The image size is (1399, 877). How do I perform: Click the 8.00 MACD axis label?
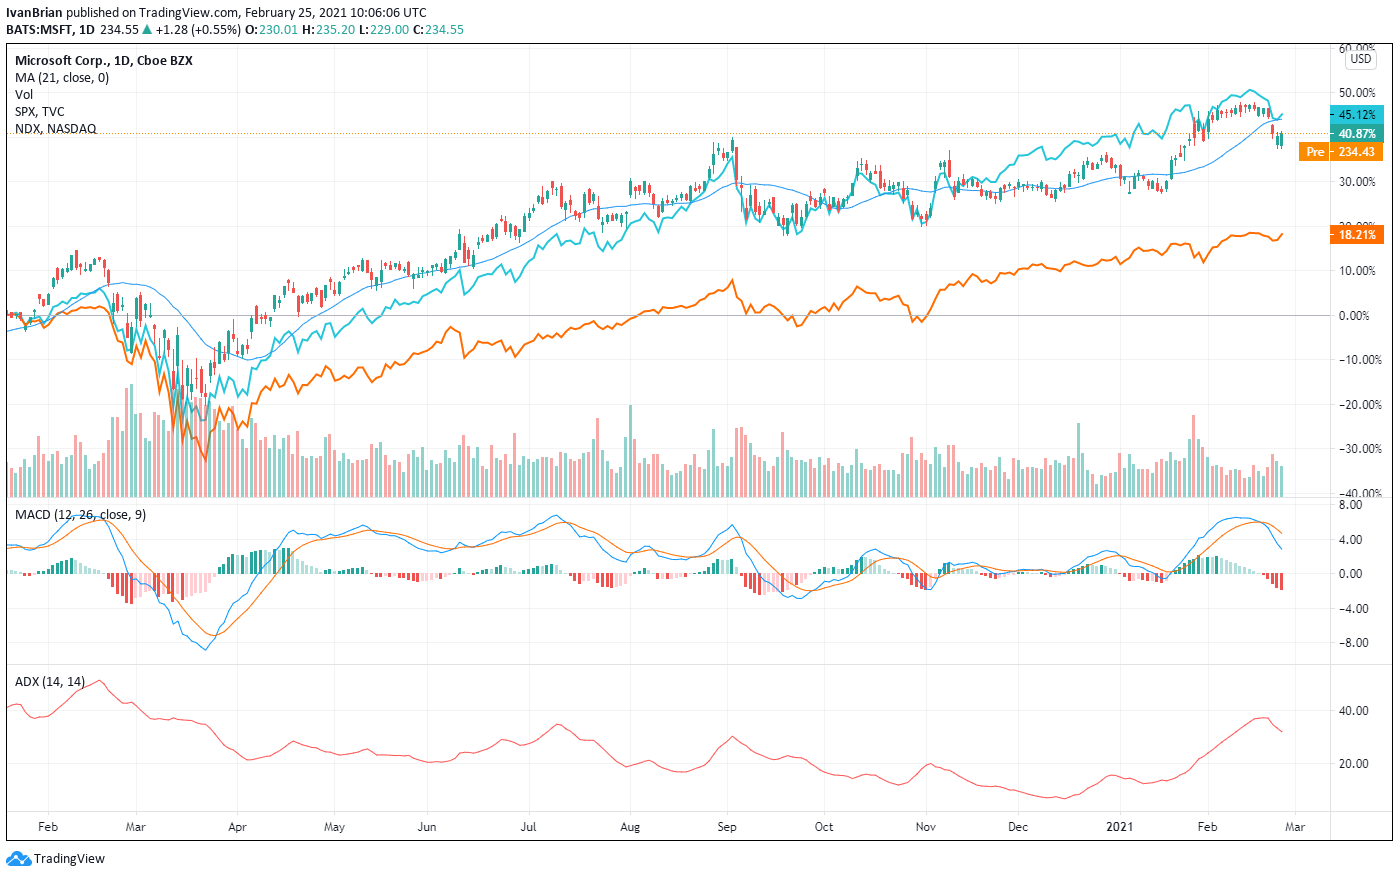click(1350, 505)
